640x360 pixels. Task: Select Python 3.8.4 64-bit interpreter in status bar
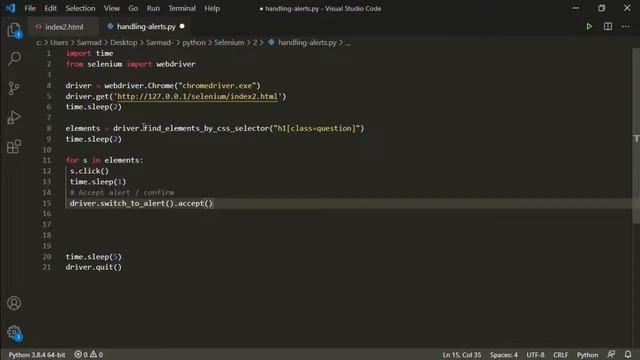[x=37, y=355]
